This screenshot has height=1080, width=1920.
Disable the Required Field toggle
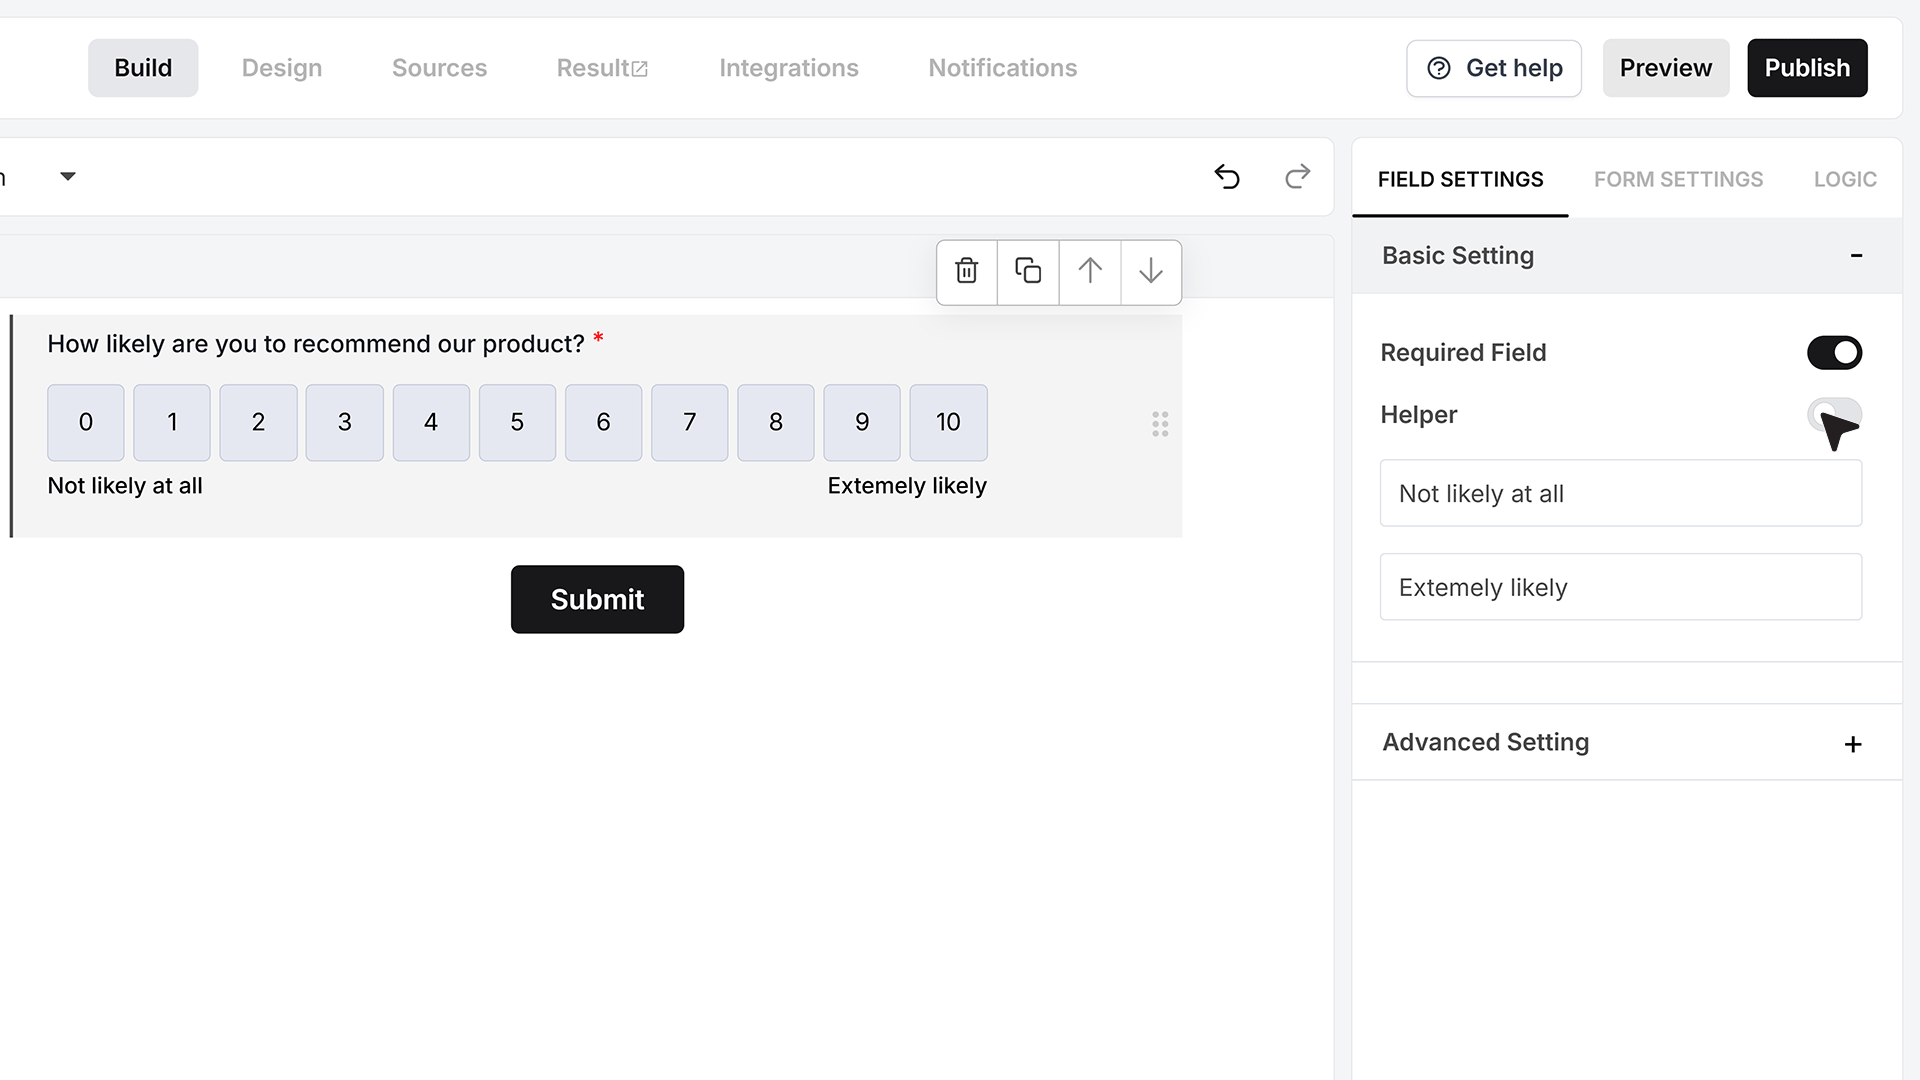[x=1834, y=353]
